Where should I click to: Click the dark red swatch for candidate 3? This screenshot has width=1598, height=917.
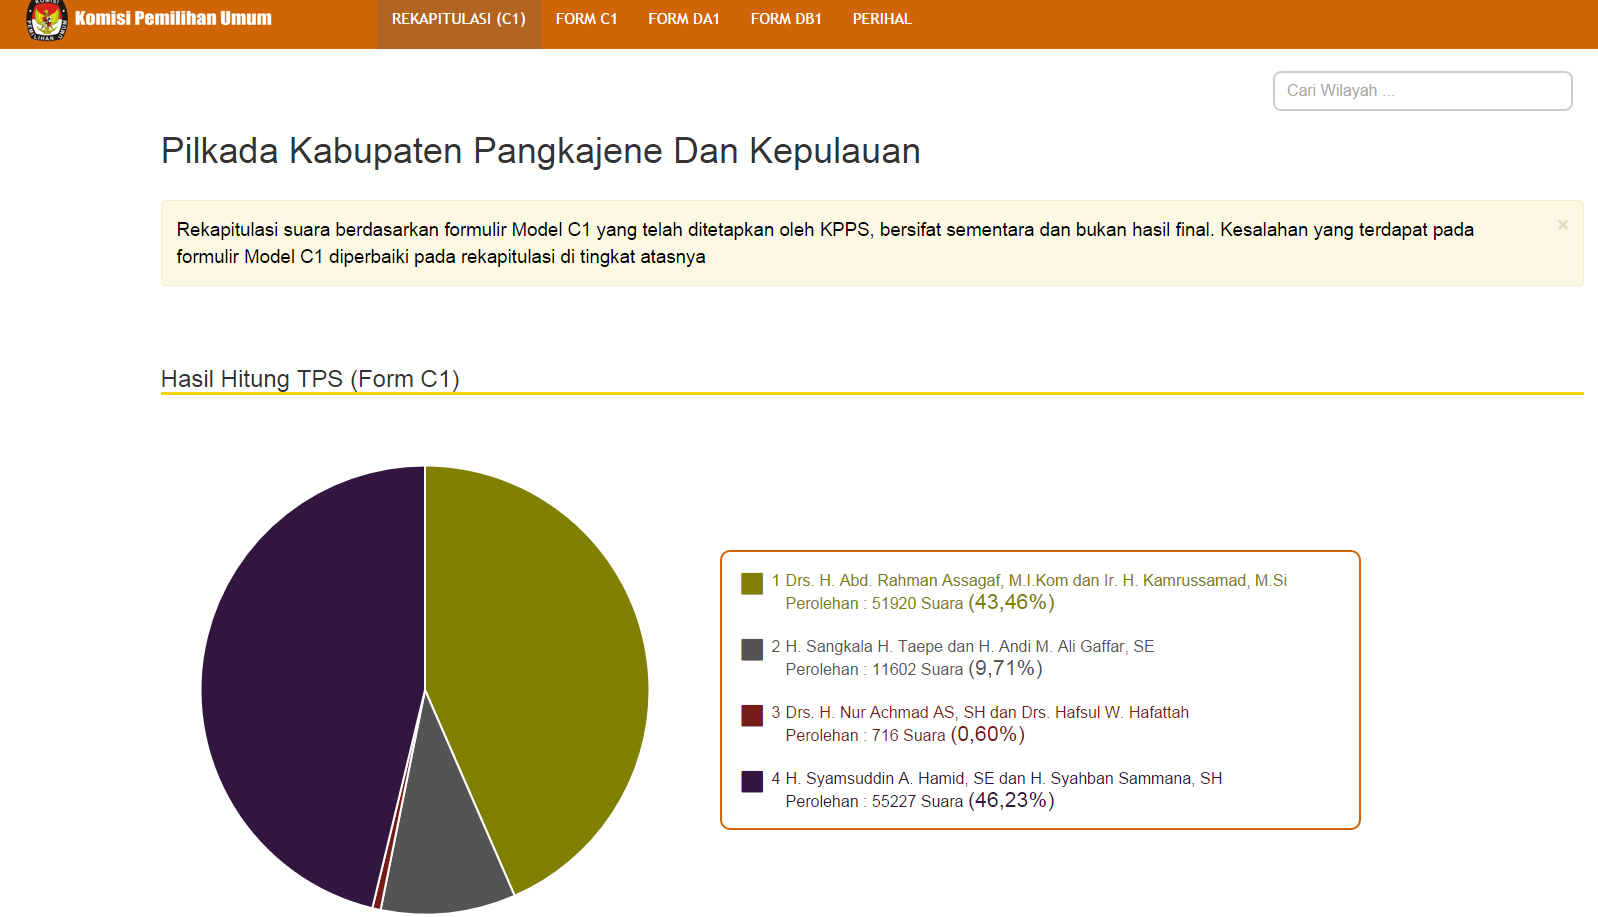pos(752,716)
